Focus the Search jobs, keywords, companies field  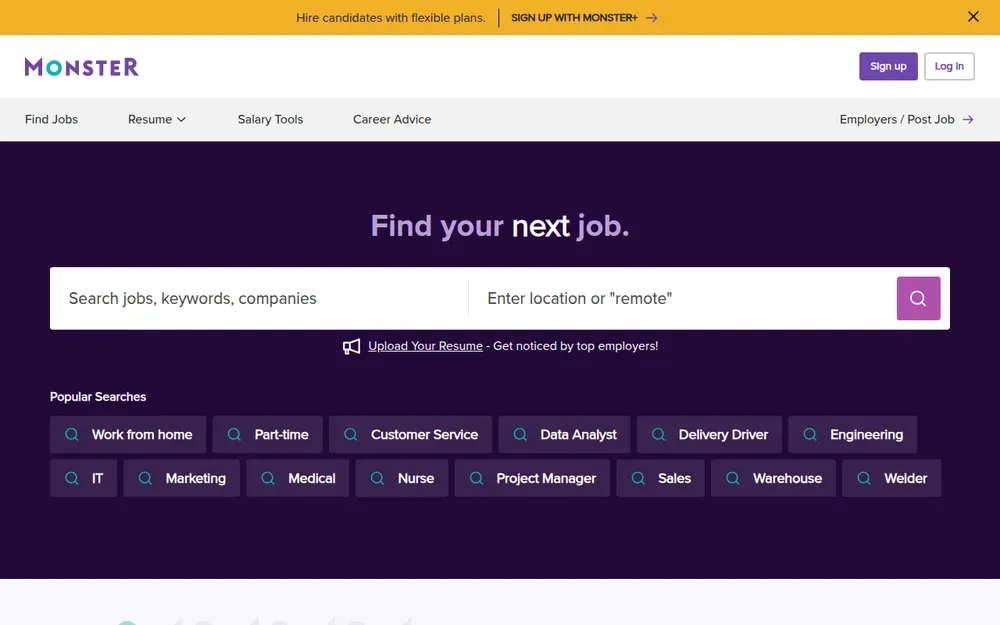259,298
